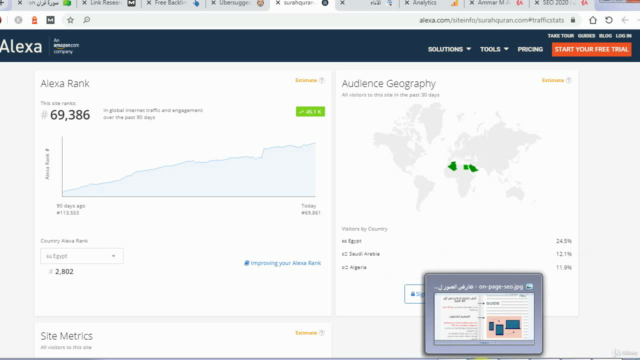Open the Guides link
The height and width of the screenshot is (360, 640).
coord(586,36)
